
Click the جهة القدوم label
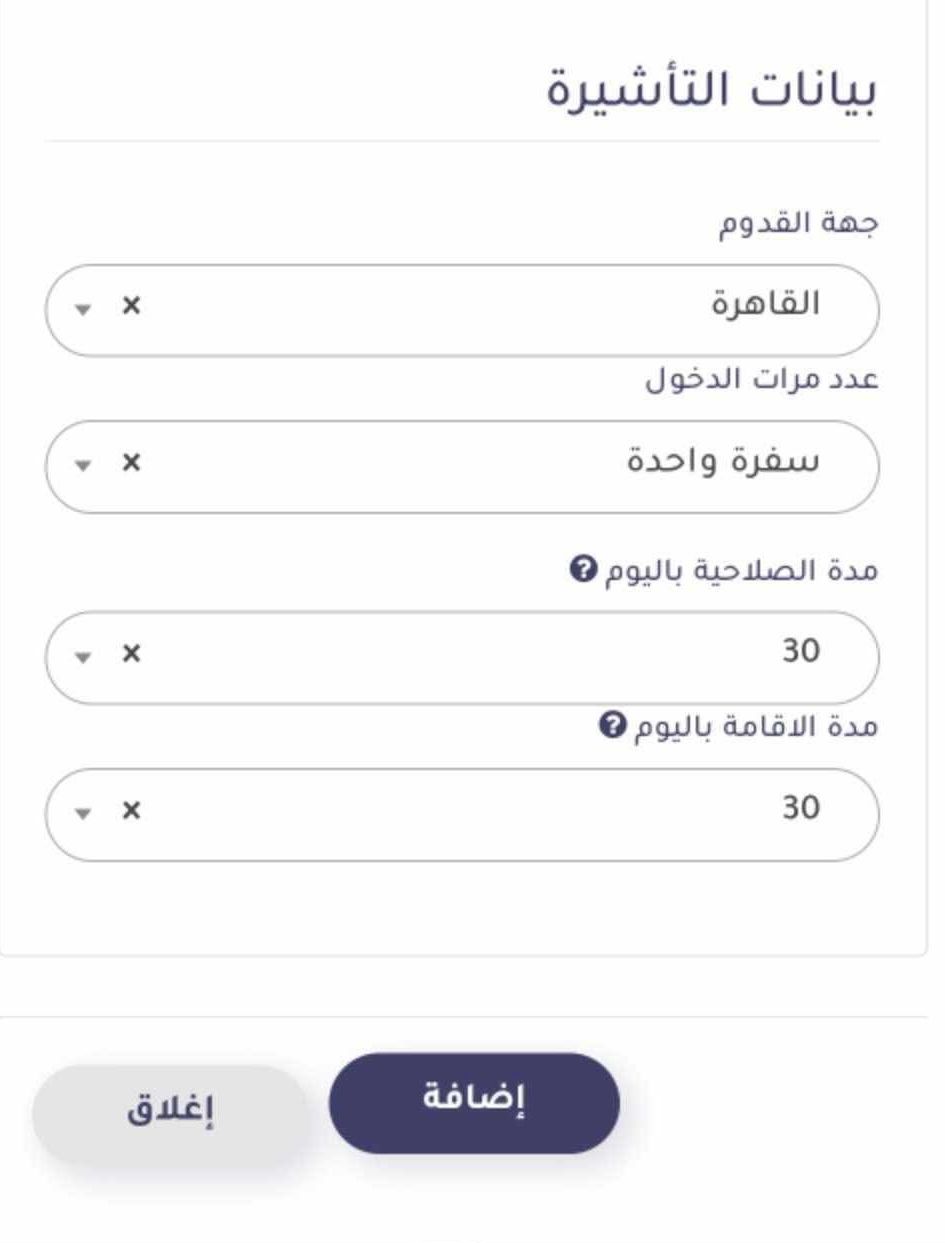coord(798,224)
